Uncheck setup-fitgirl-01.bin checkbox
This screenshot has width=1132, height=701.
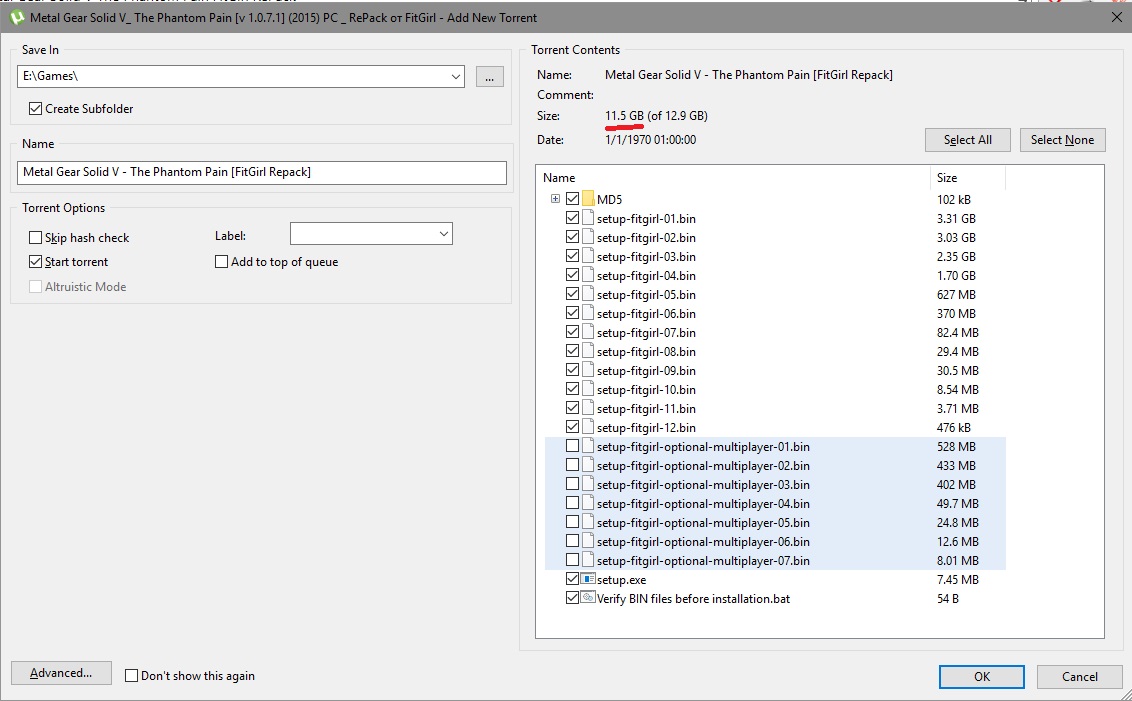click(x=572, y=217)
